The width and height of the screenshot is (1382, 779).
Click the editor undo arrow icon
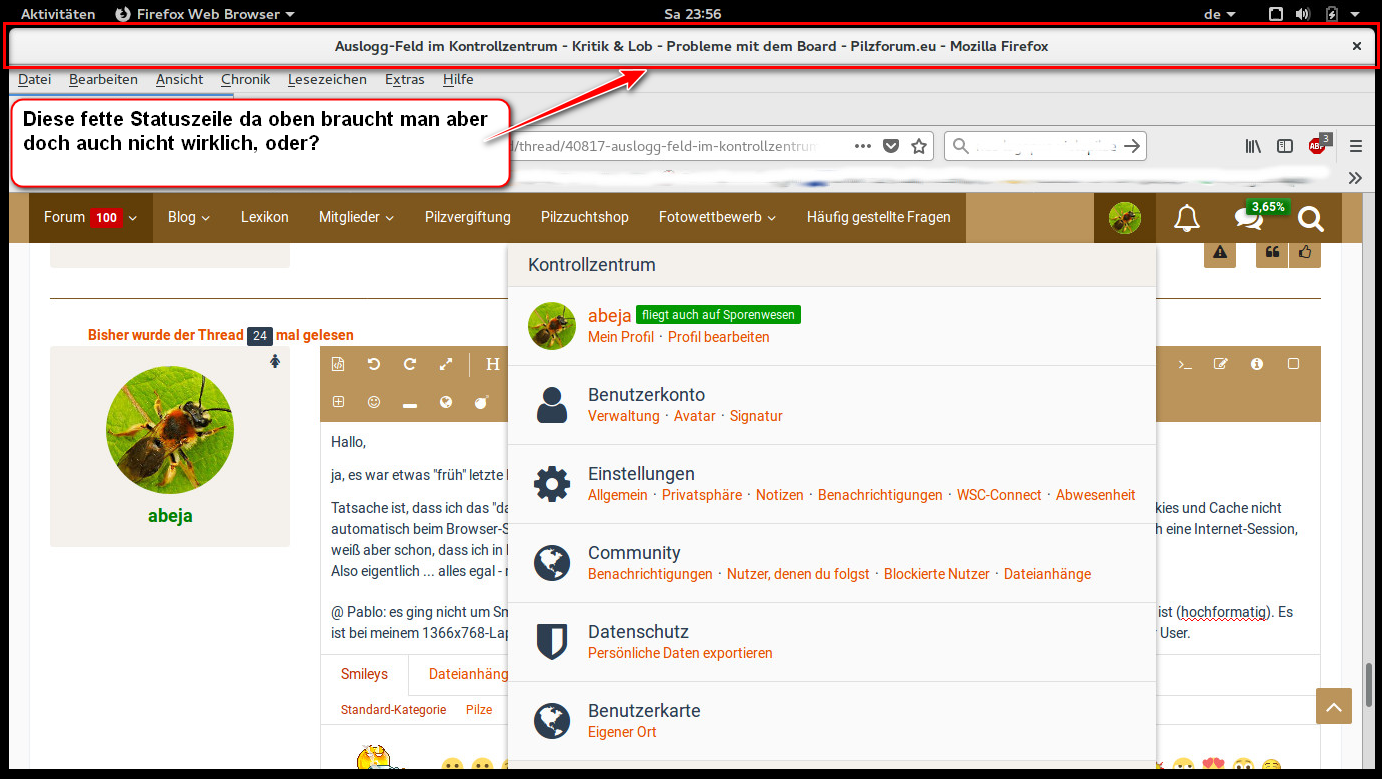pyautogui.click(x=374, y=364)
